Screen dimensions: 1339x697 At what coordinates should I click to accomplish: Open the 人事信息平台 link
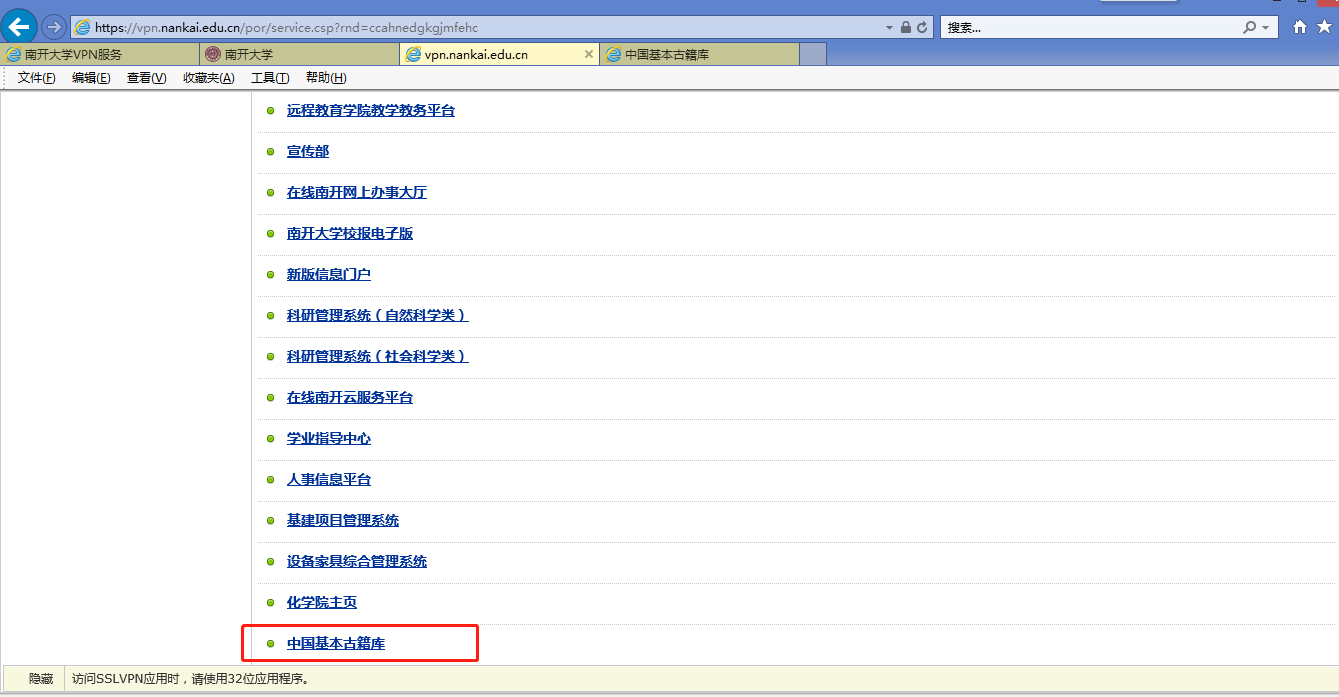point(329,479)
